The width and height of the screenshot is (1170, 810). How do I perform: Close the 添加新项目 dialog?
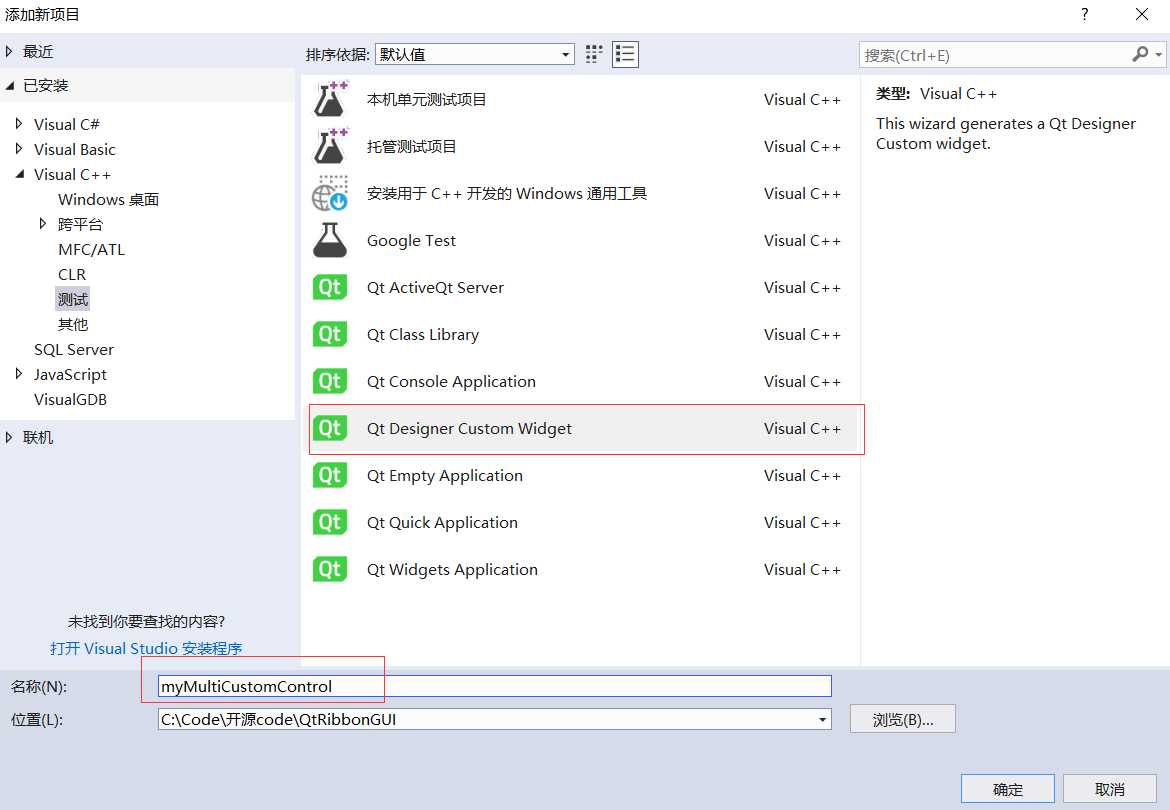[1142, 14]
